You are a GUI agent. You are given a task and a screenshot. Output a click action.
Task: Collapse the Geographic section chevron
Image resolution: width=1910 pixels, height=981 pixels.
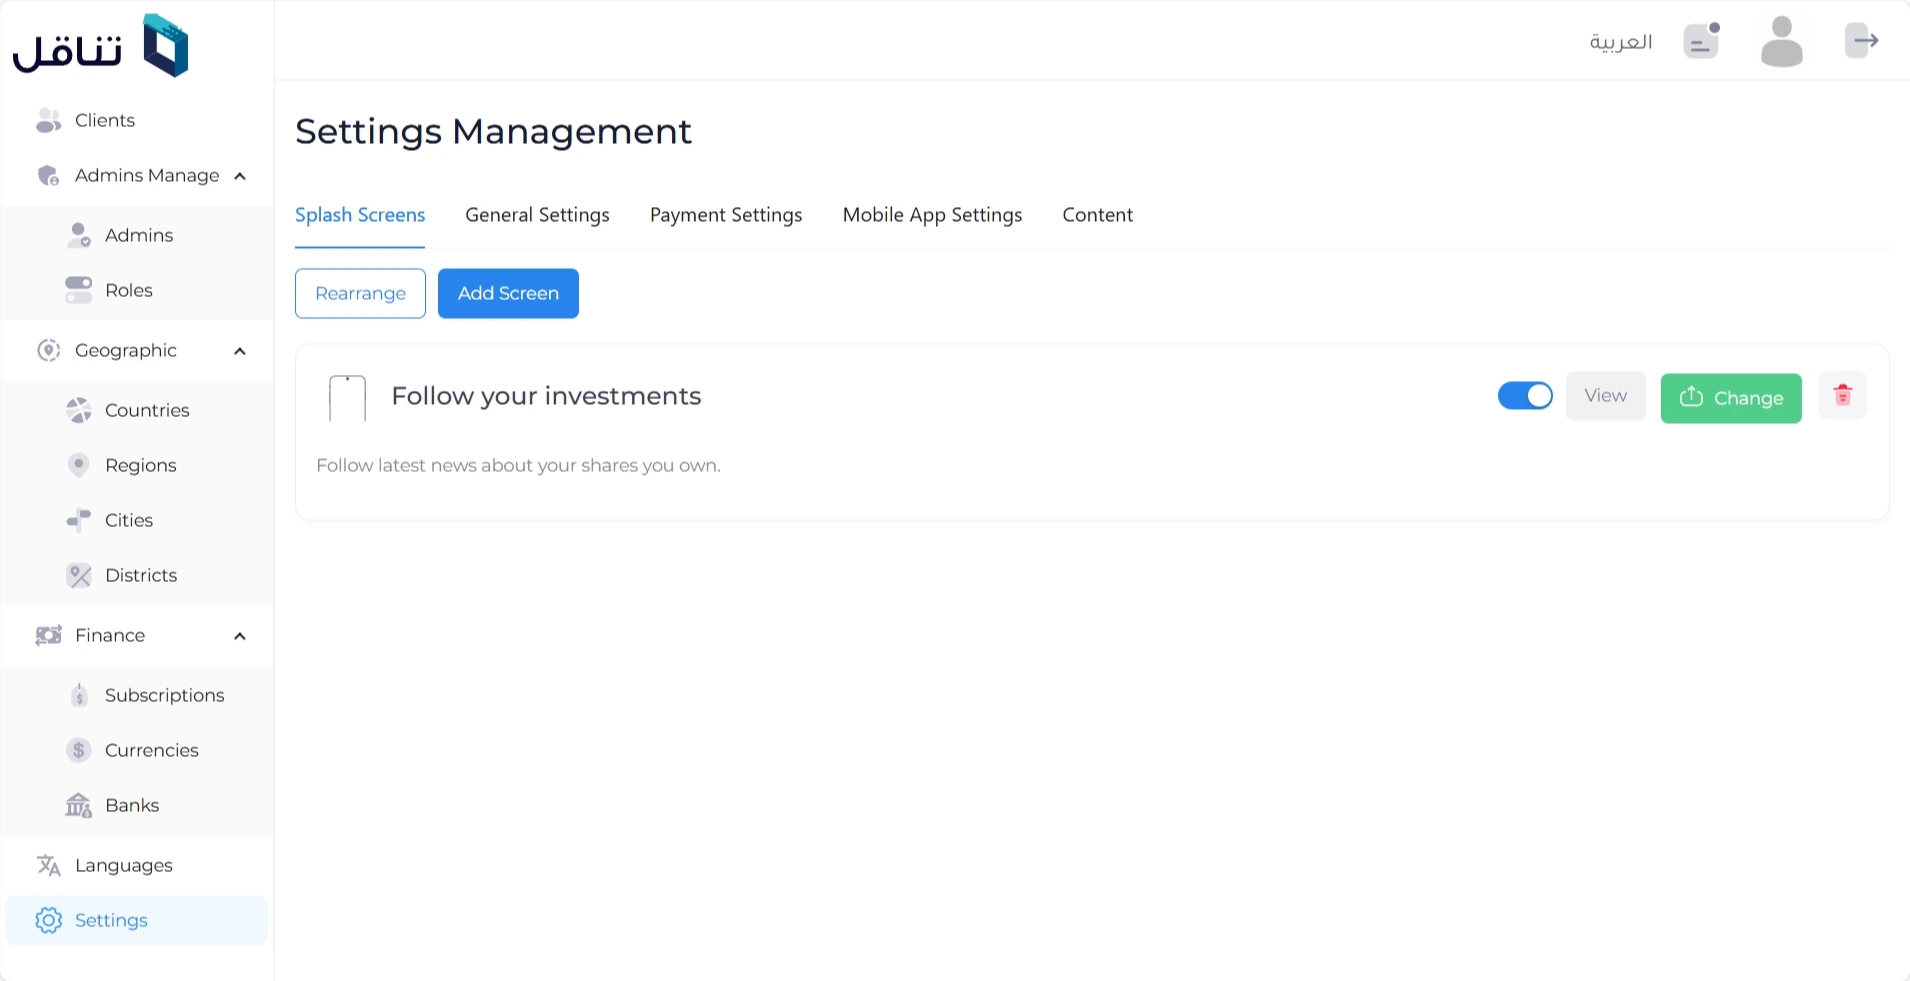tap(240, 351)
